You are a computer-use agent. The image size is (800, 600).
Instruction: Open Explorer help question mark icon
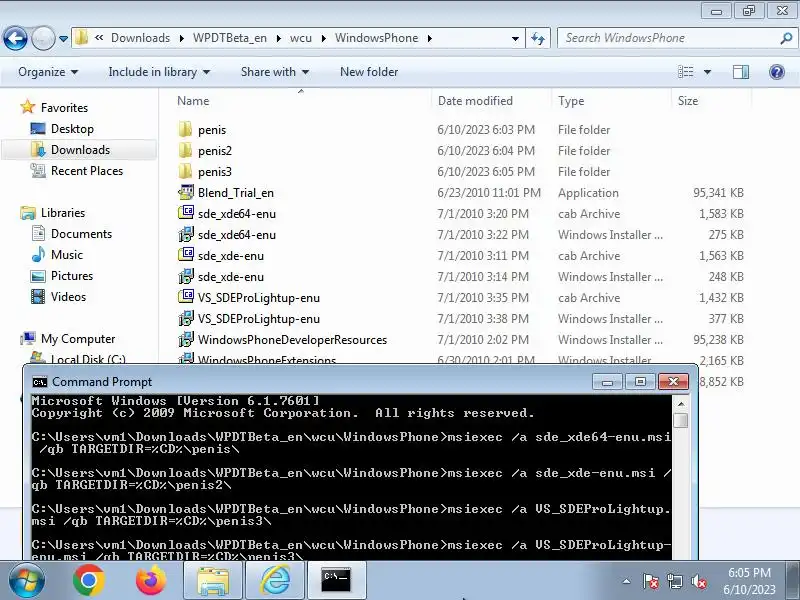(x=777, y=72)
